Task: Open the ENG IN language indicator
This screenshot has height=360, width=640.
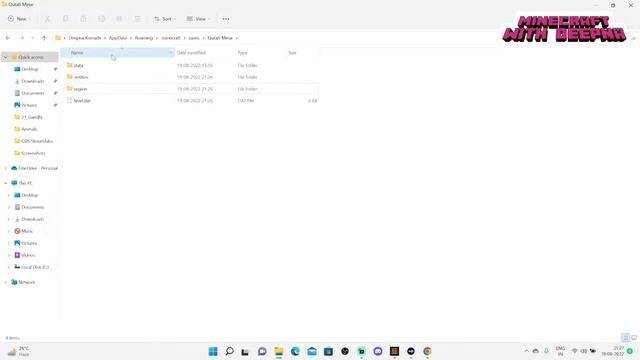Action: coord(560,351)
